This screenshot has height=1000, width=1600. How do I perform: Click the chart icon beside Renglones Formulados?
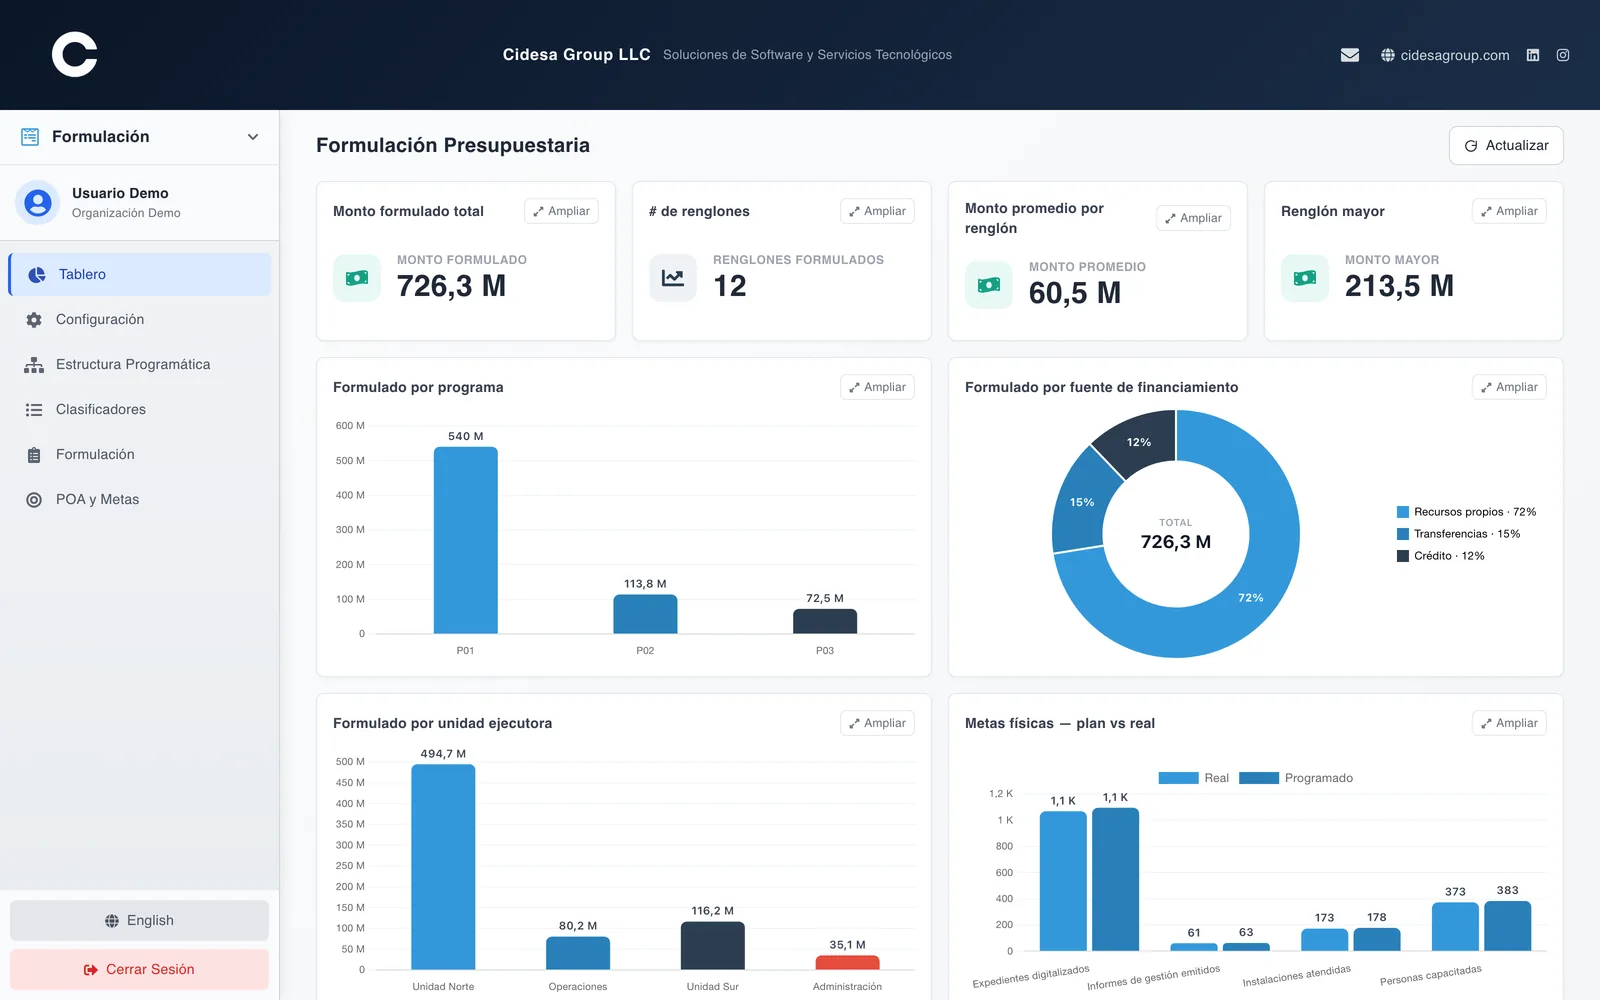point(673,278)
